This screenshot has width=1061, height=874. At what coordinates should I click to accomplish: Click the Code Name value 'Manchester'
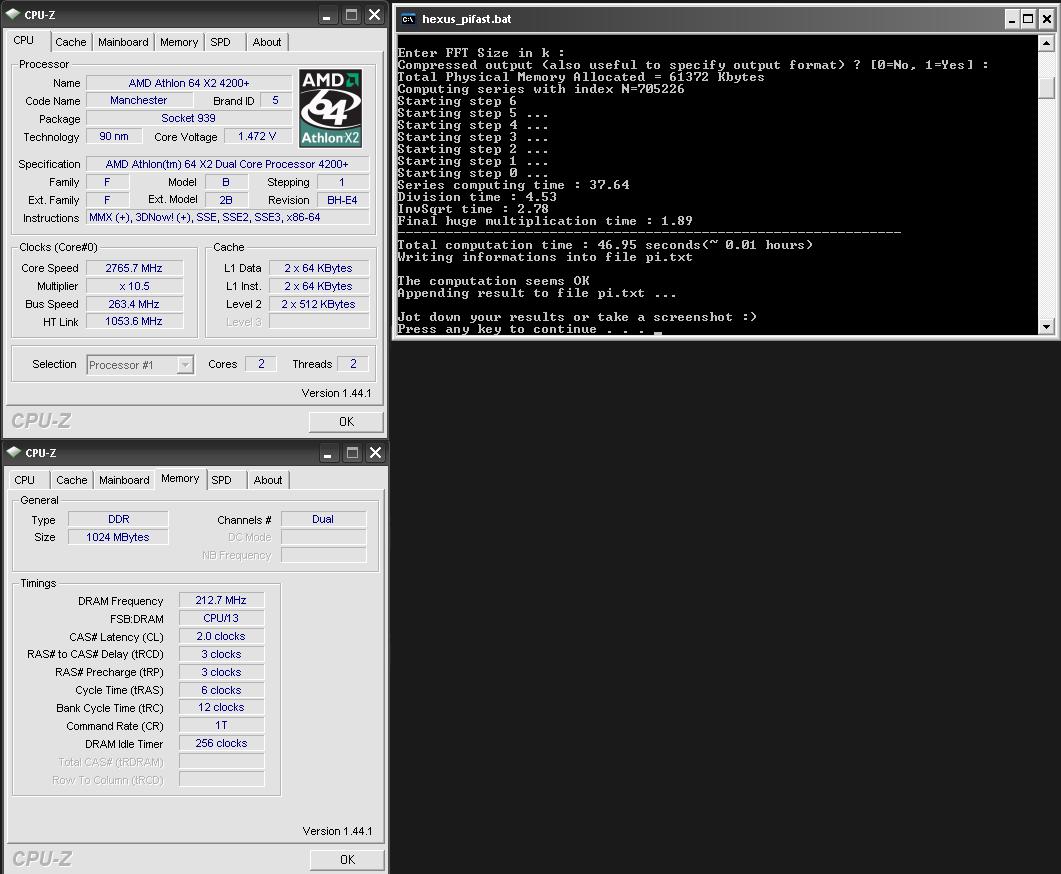pos(139,100)
